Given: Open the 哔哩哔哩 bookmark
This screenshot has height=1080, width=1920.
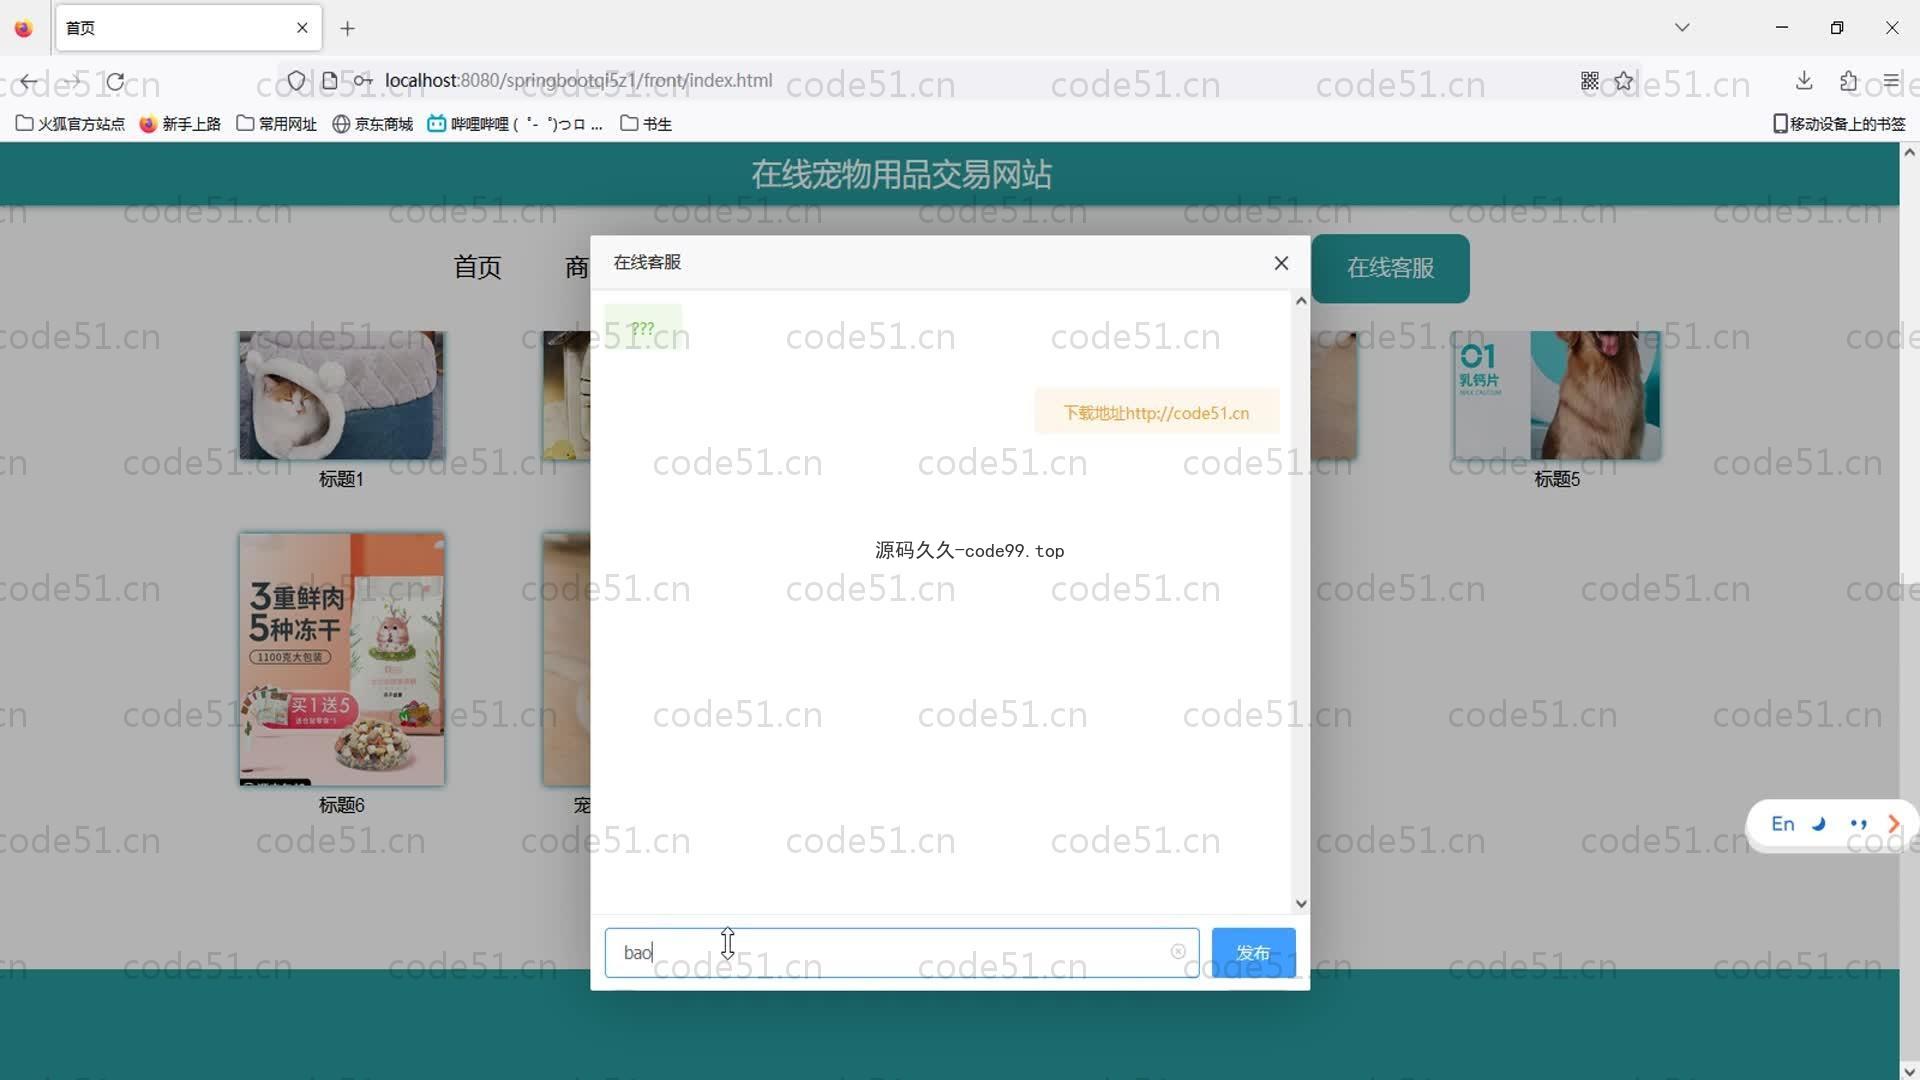Looking at the screenshot, I should (515, 123).
